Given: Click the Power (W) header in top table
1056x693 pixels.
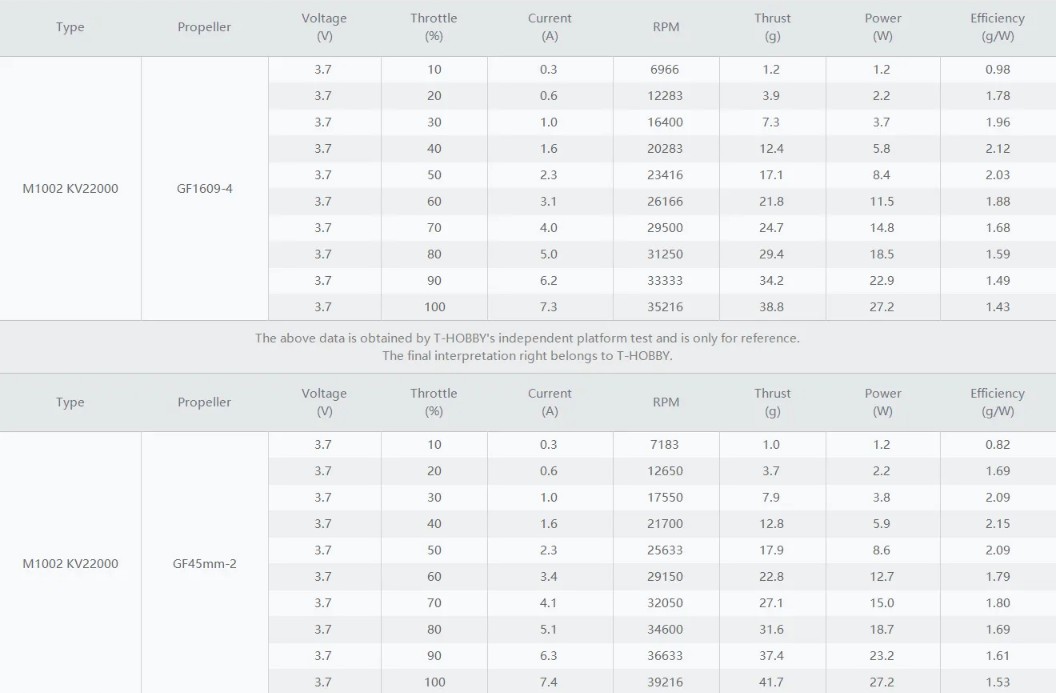Looking at the screenshot, I should click(882, 27).
